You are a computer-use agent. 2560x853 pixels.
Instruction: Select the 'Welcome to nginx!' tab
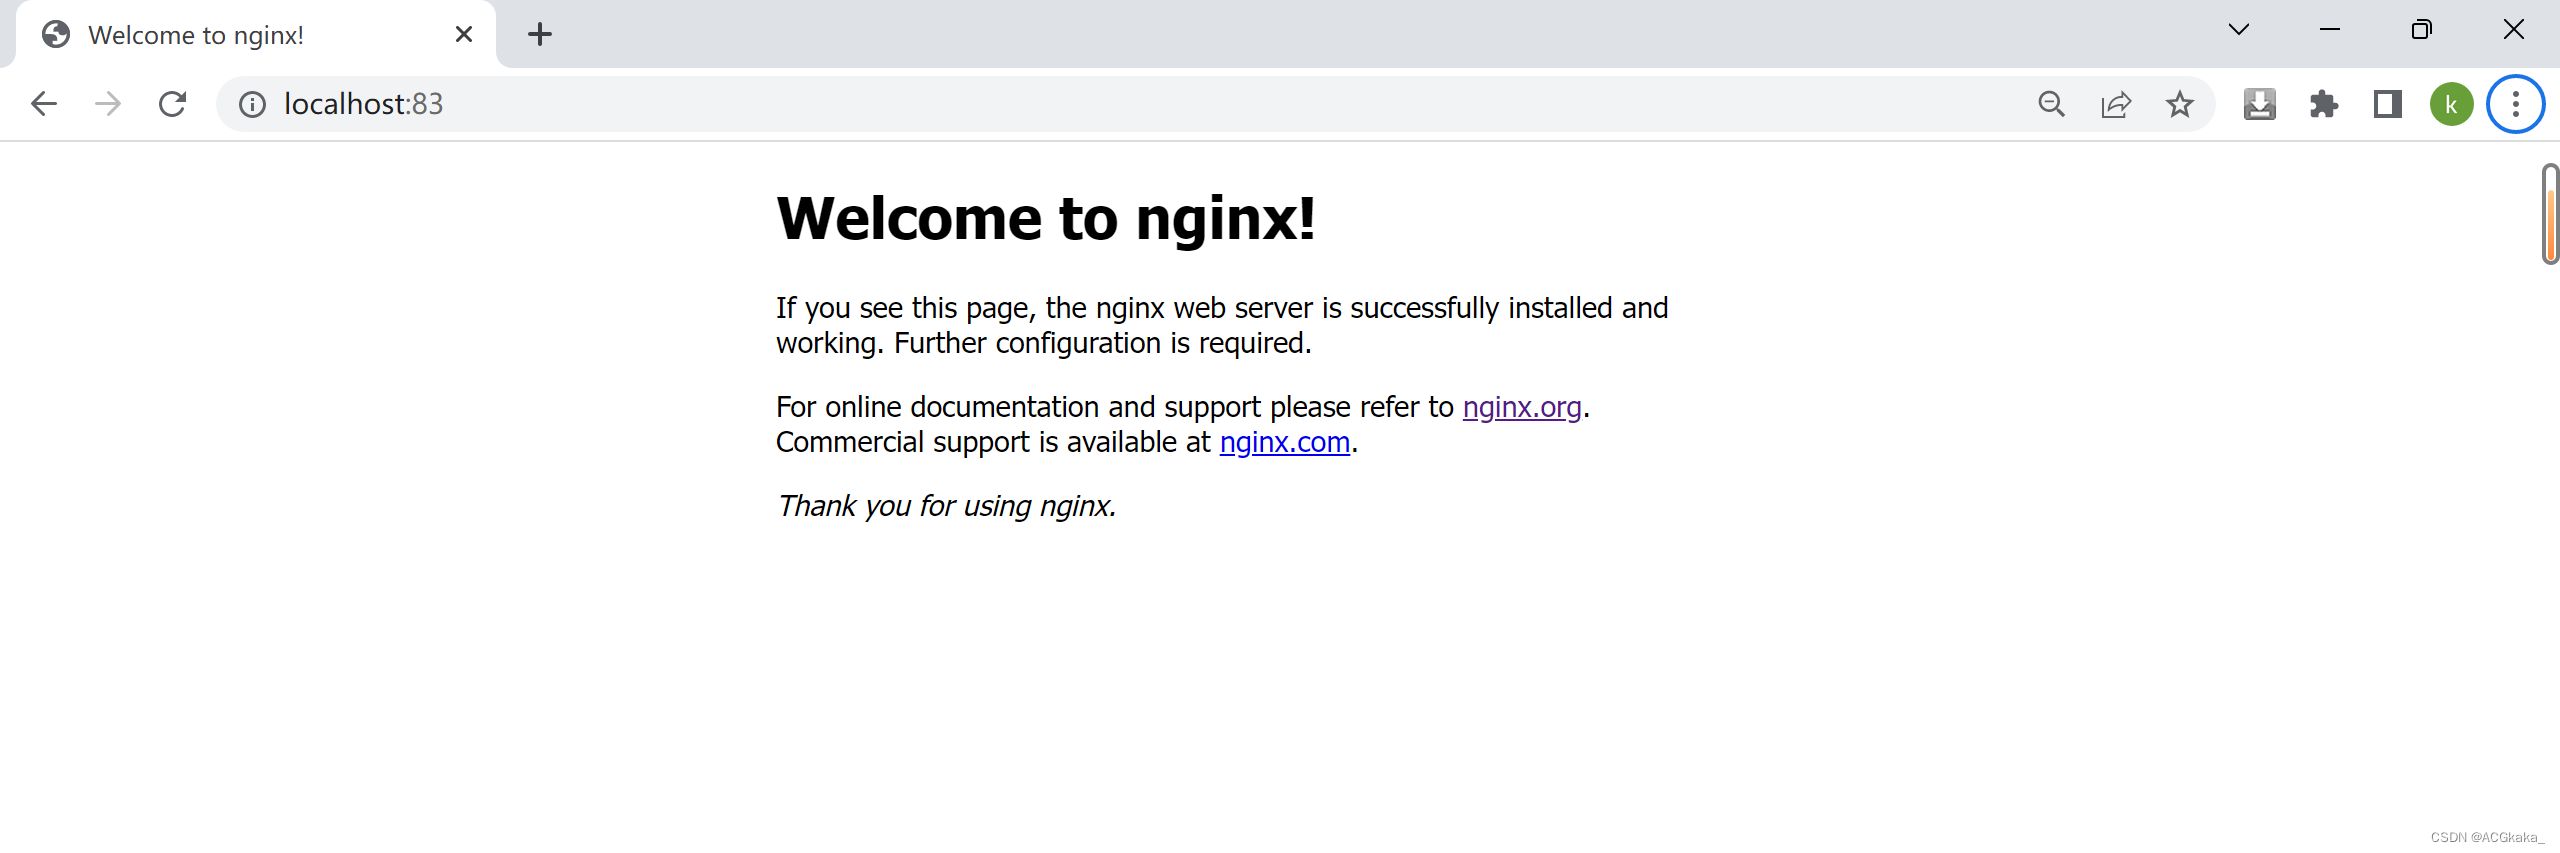pyautogui.click(x=256, y=35)
